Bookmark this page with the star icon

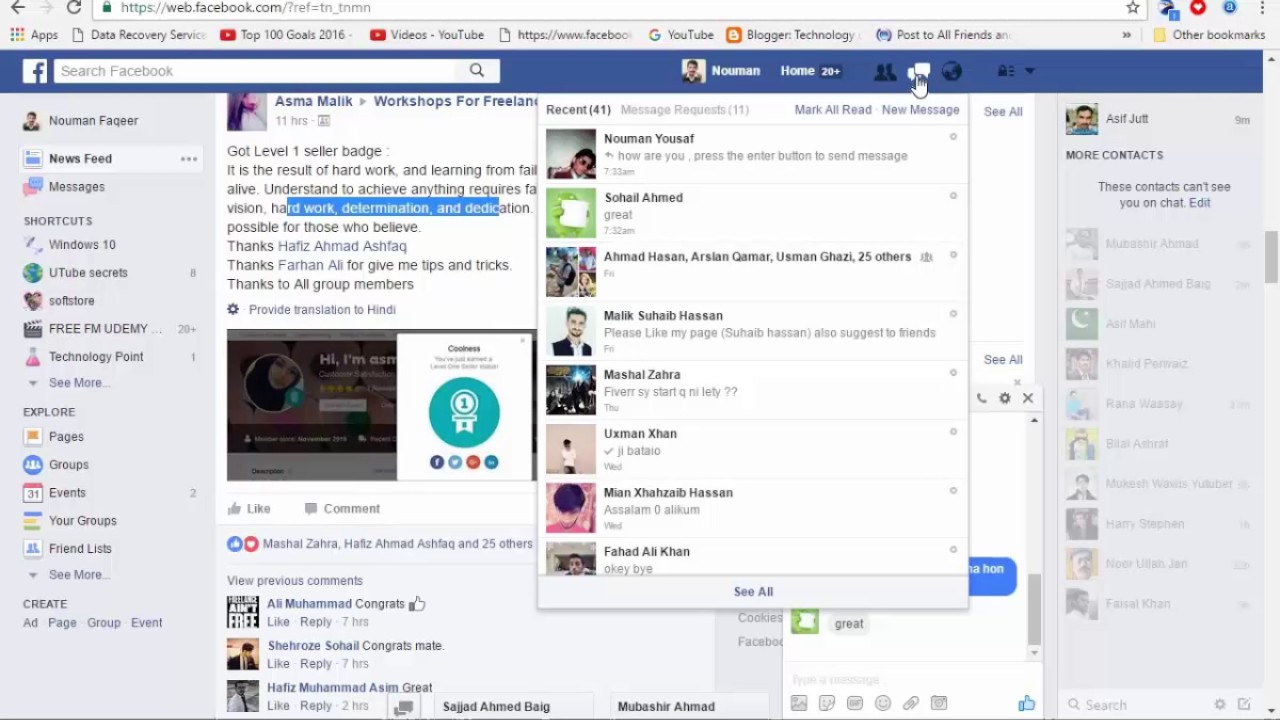click(x=1132, y=8)
